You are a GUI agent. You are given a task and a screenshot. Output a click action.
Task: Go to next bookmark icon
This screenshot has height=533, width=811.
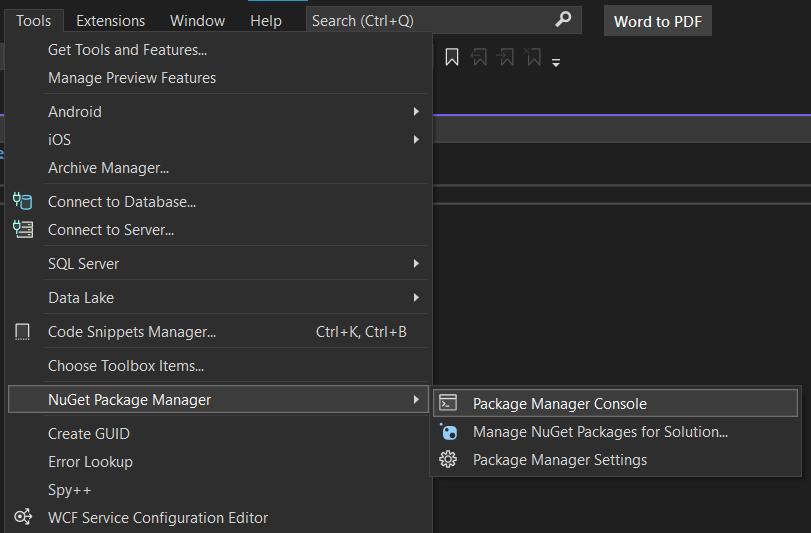[505, 57]
